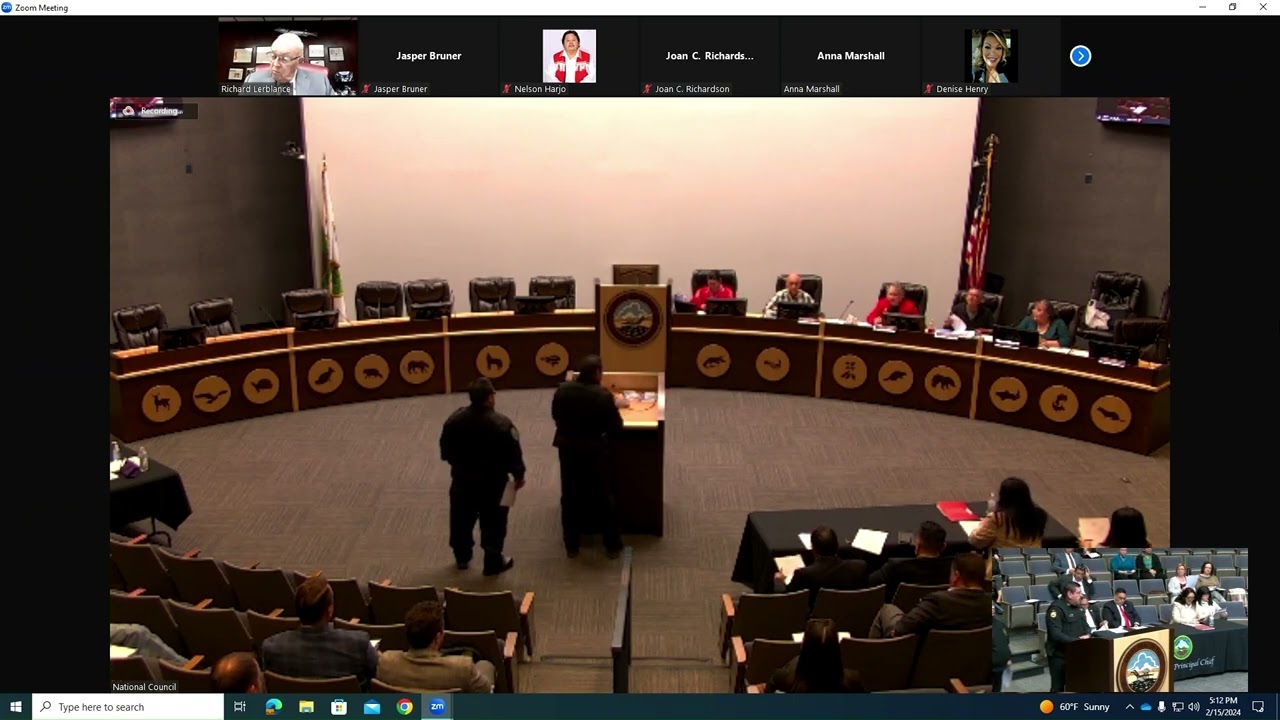The image size is (1280, 720).
Task: Open the clock and calendar flyout
Action: tap(1223, 707)
